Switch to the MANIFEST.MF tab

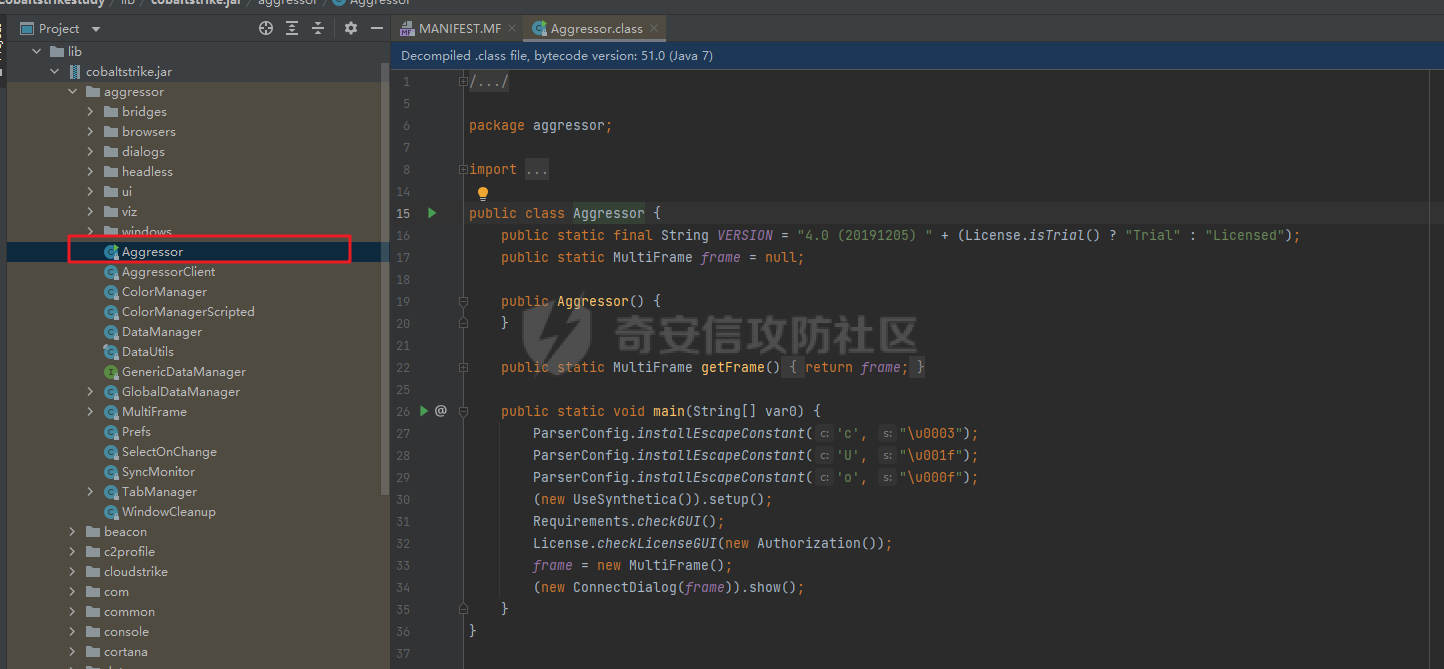[458, 29]
